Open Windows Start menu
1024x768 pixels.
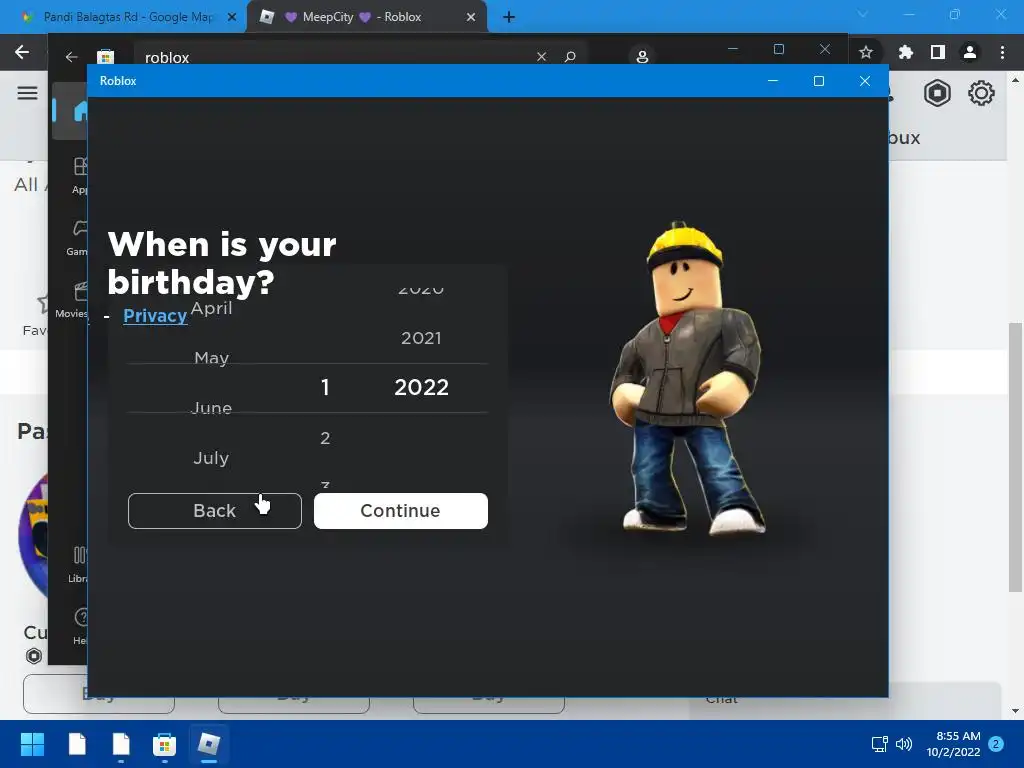[33, 744]
